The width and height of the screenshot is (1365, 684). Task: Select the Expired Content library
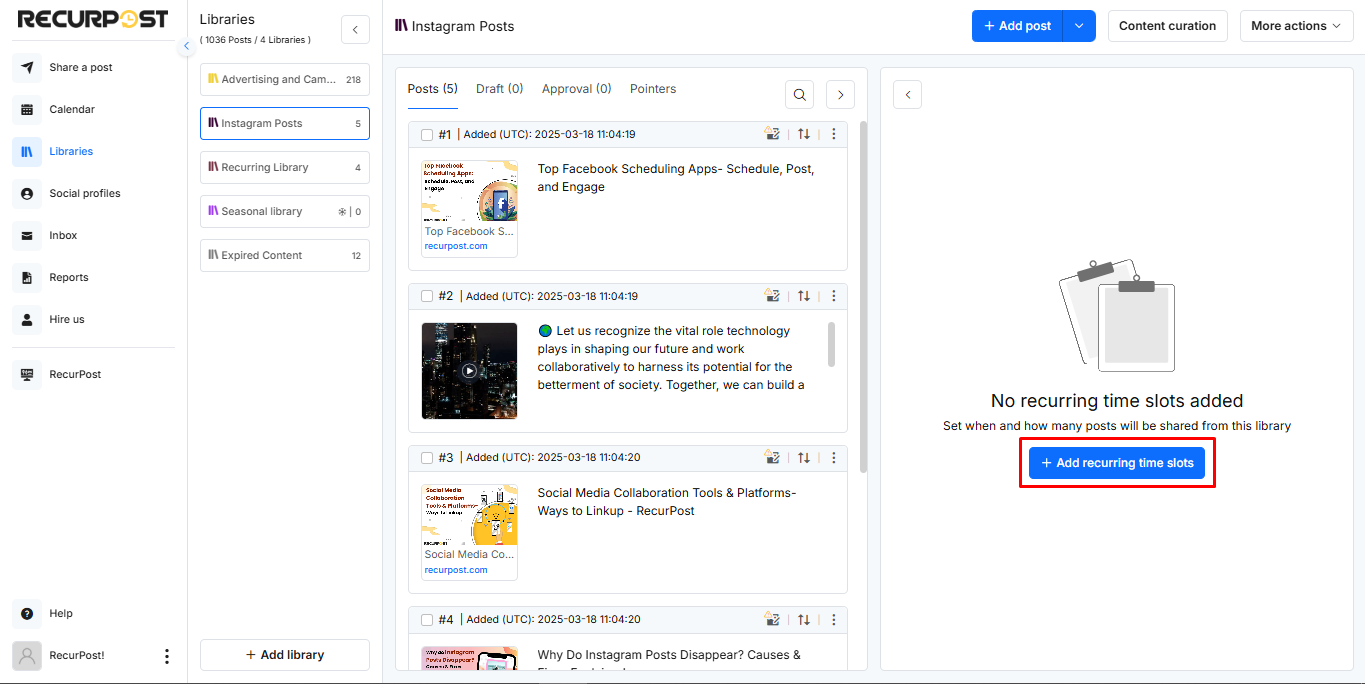point(285,255)
